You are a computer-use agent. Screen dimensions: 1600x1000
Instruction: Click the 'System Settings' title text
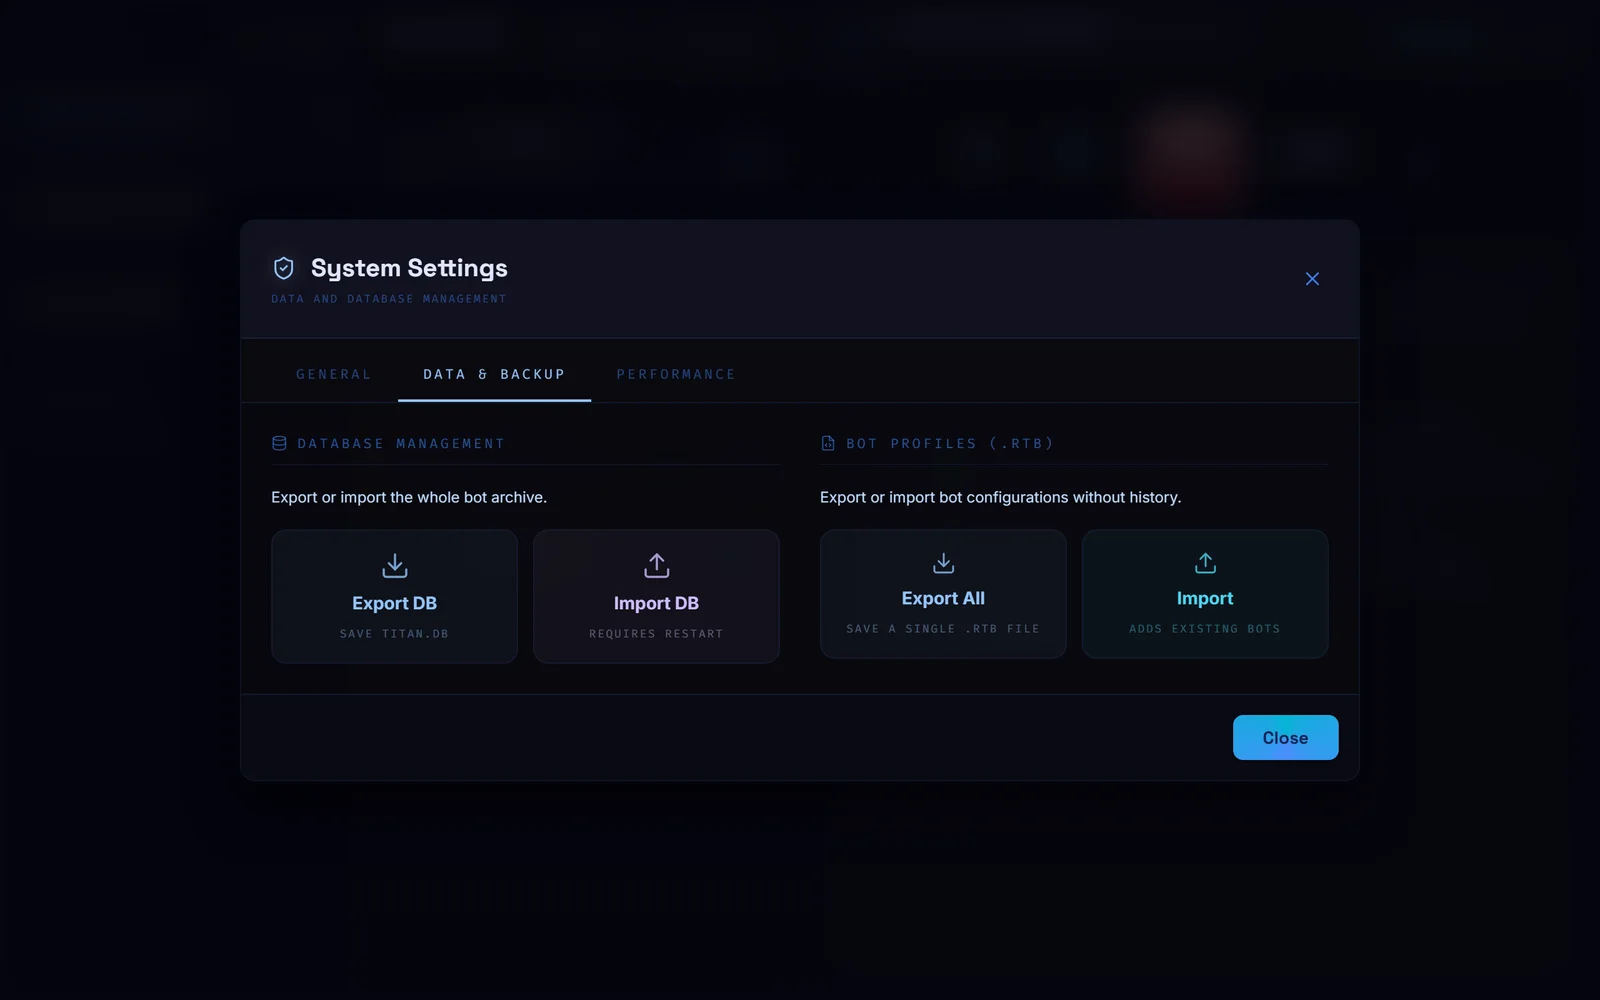[x=409, y=268]
